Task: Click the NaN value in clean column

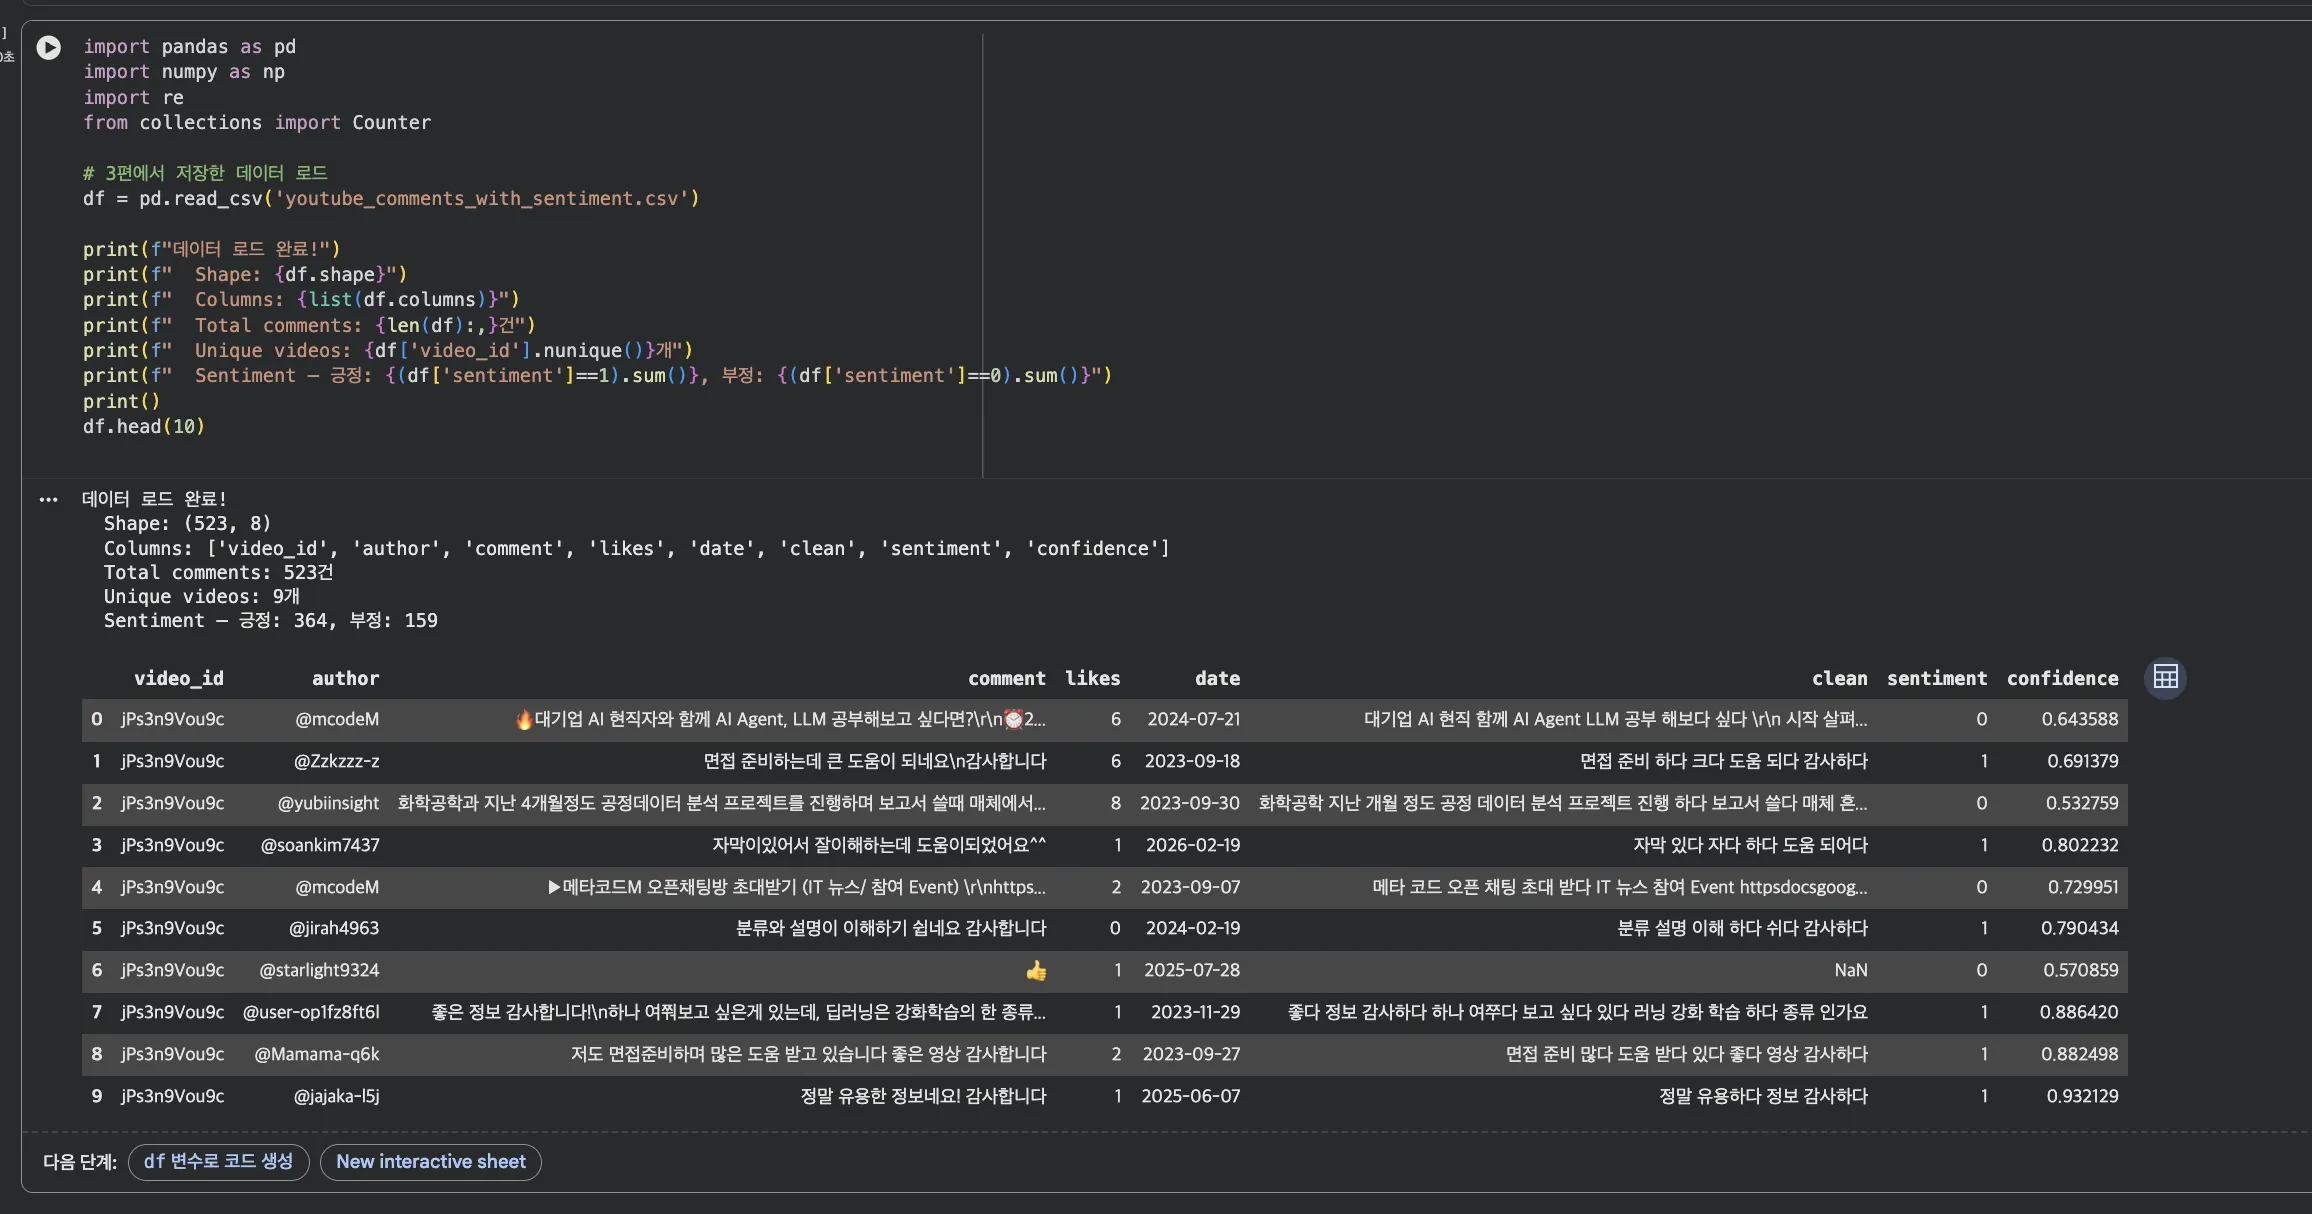Action: (1850, 970)
